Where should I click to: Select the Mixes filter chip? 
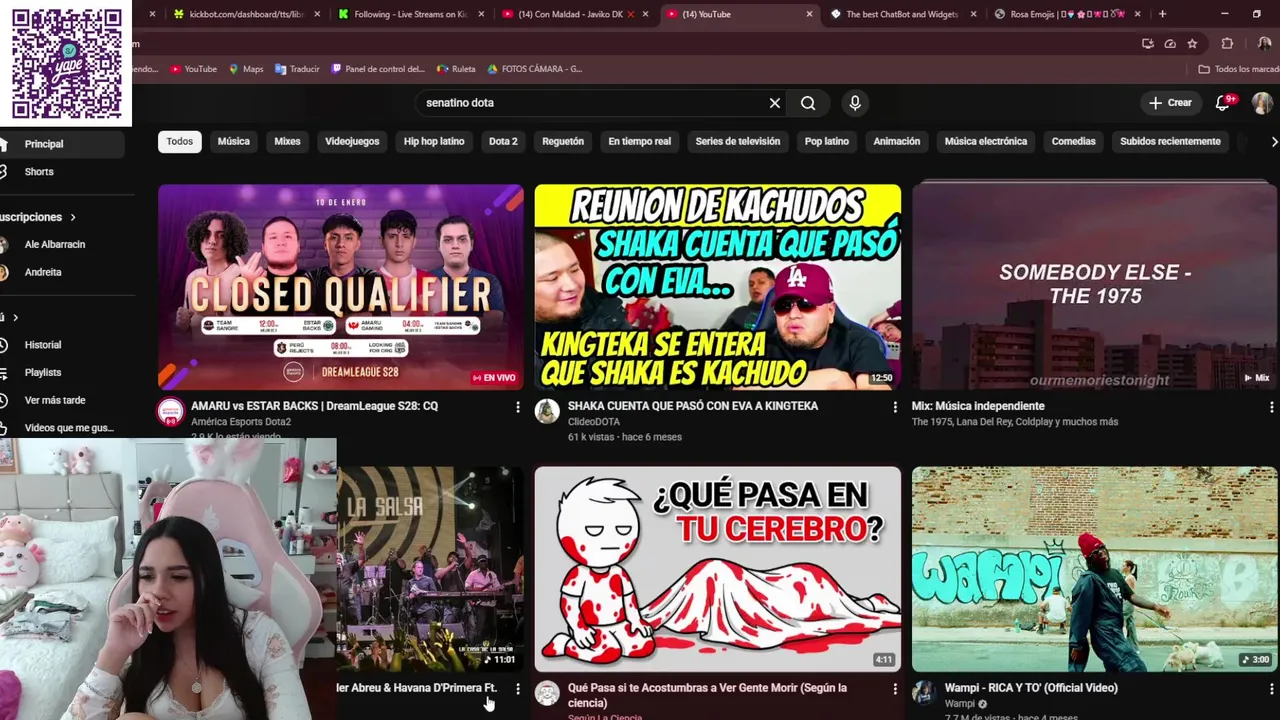(287, 141)
